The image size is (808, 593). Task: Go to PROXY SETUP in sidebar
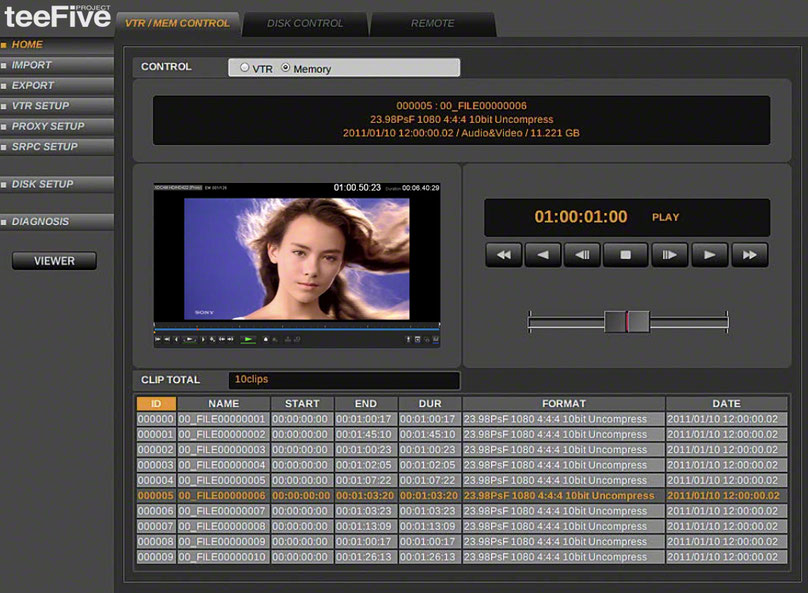tap(48, 126)
